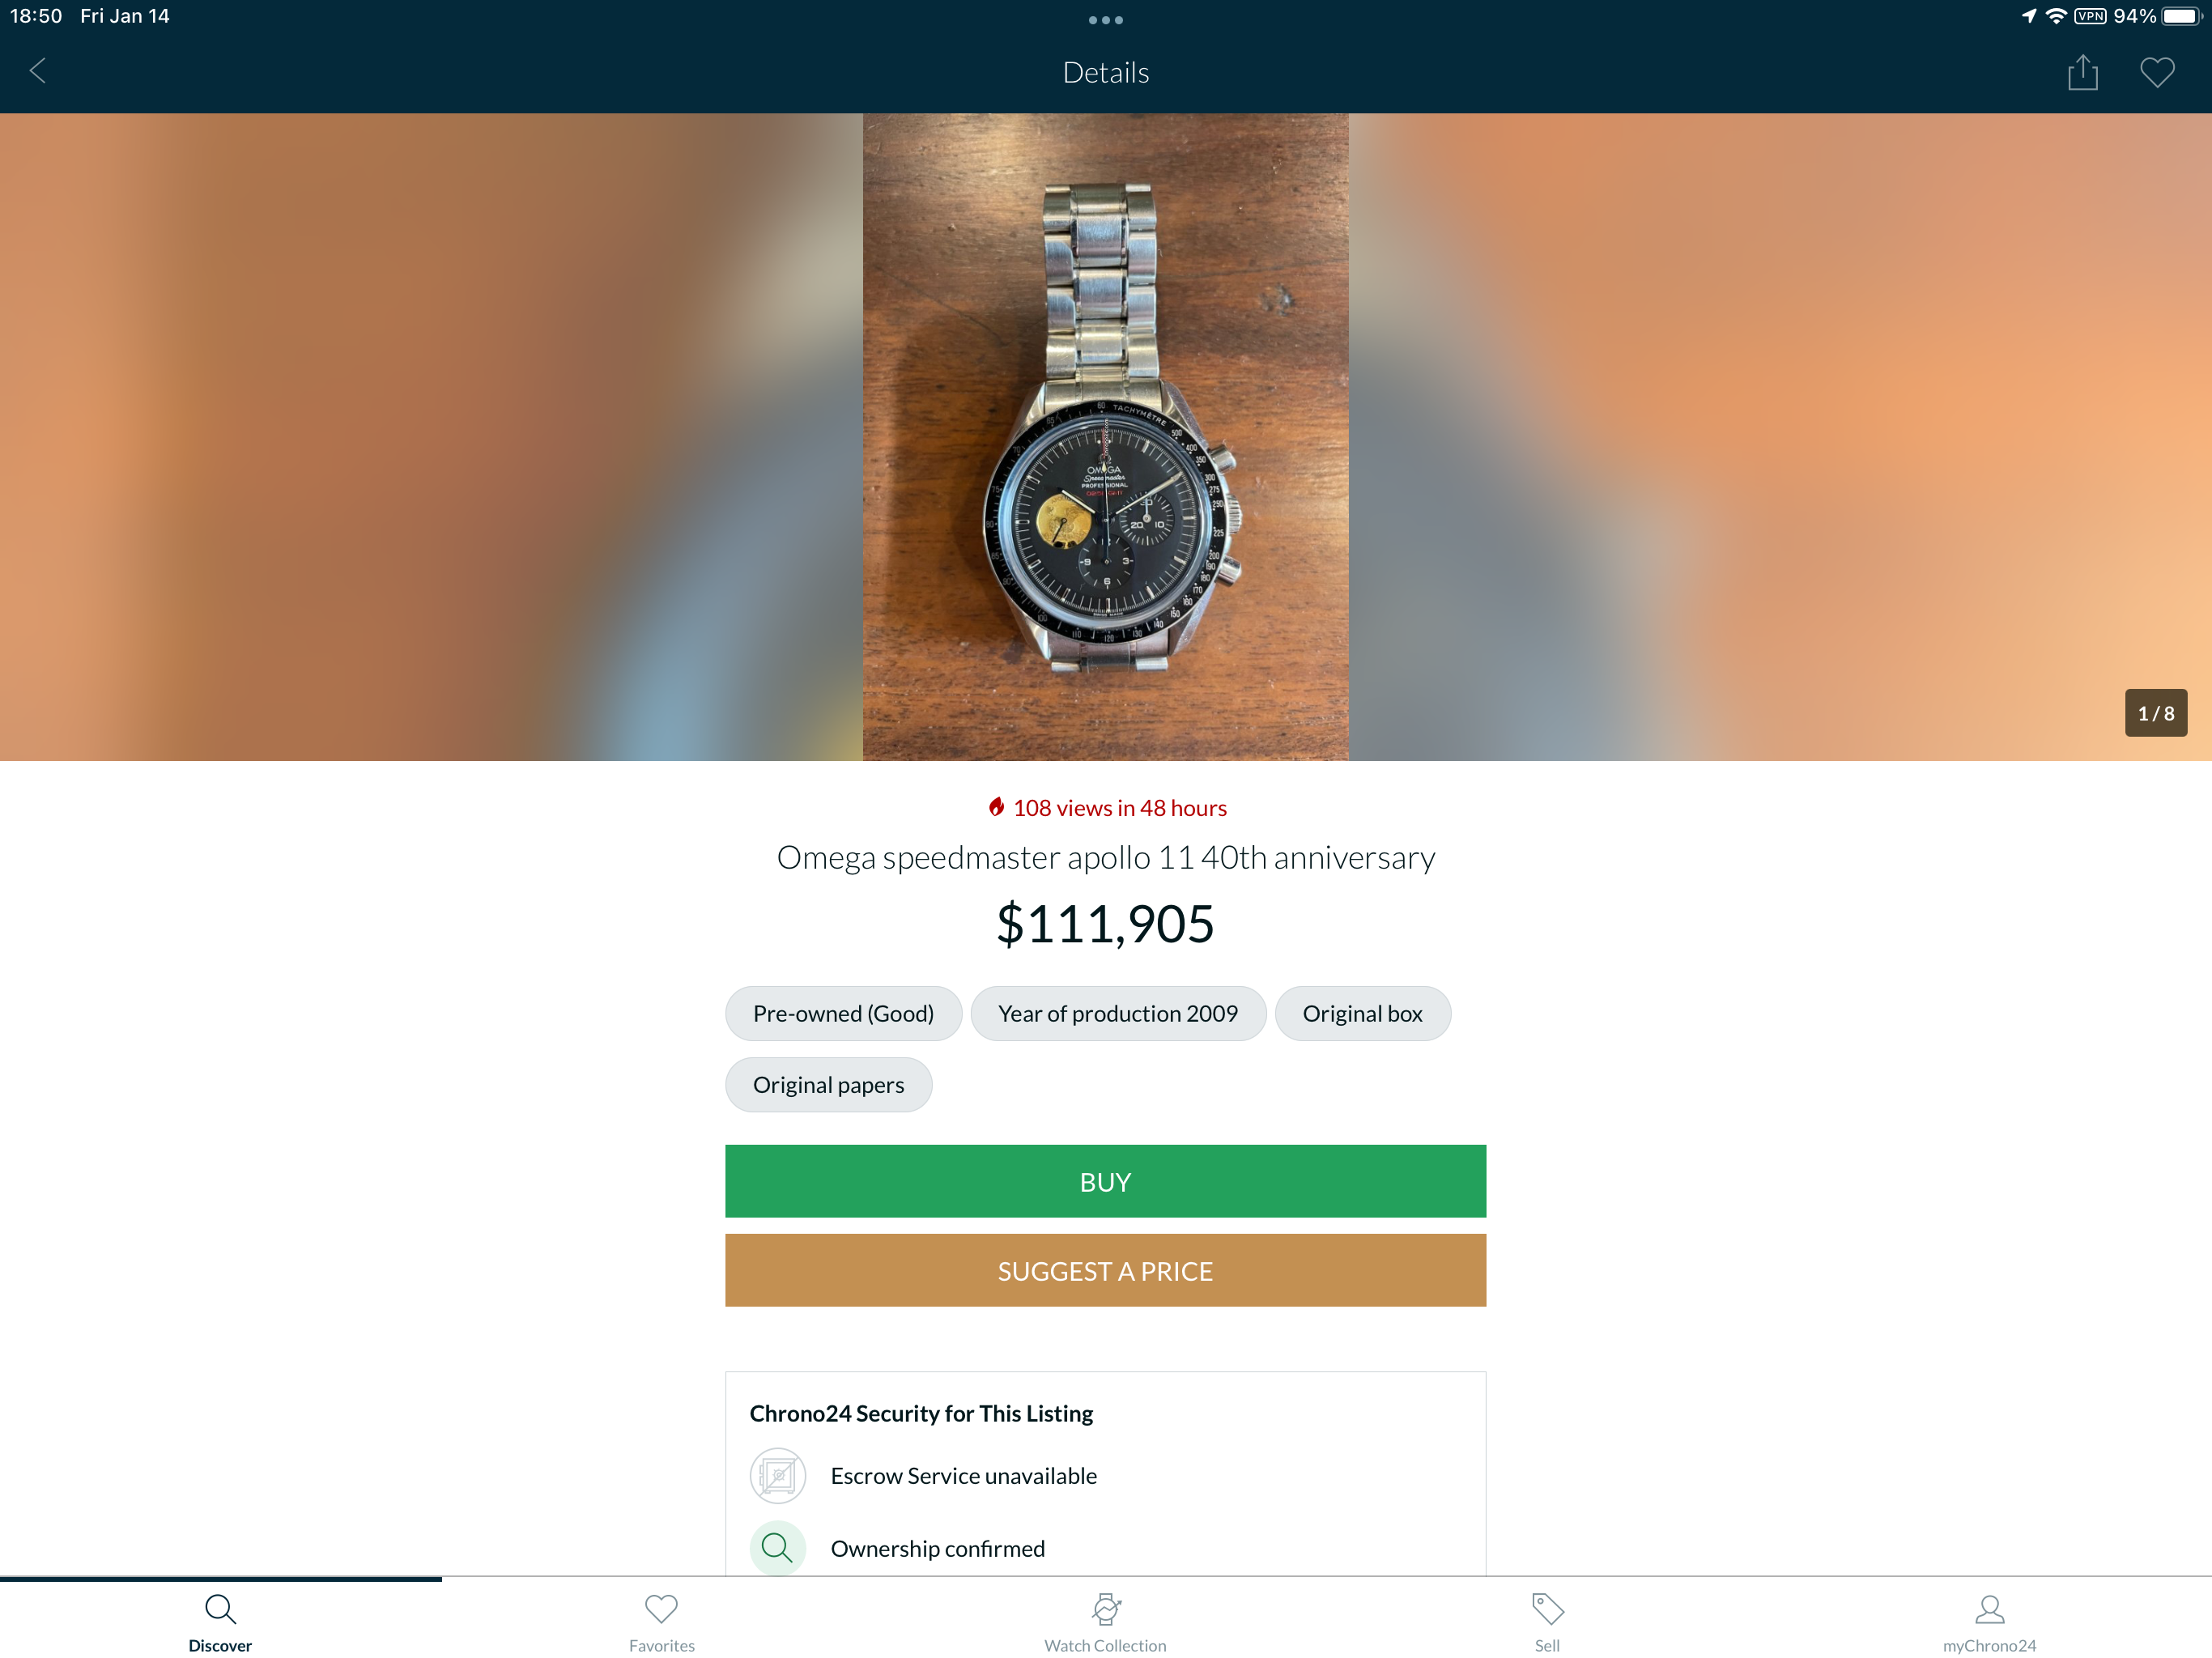Tap the 1/8 image counter badge

click(2155, 713)
